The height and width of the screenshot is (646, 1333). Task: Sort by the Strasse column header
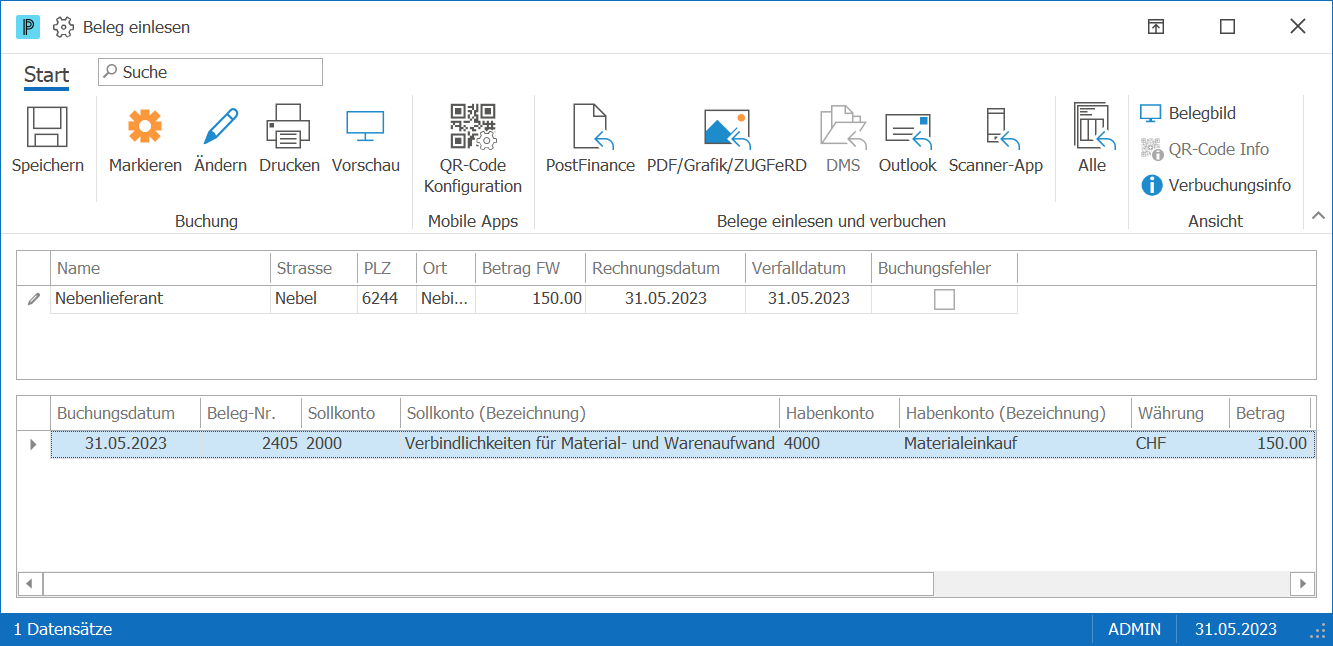coord(314,268)
